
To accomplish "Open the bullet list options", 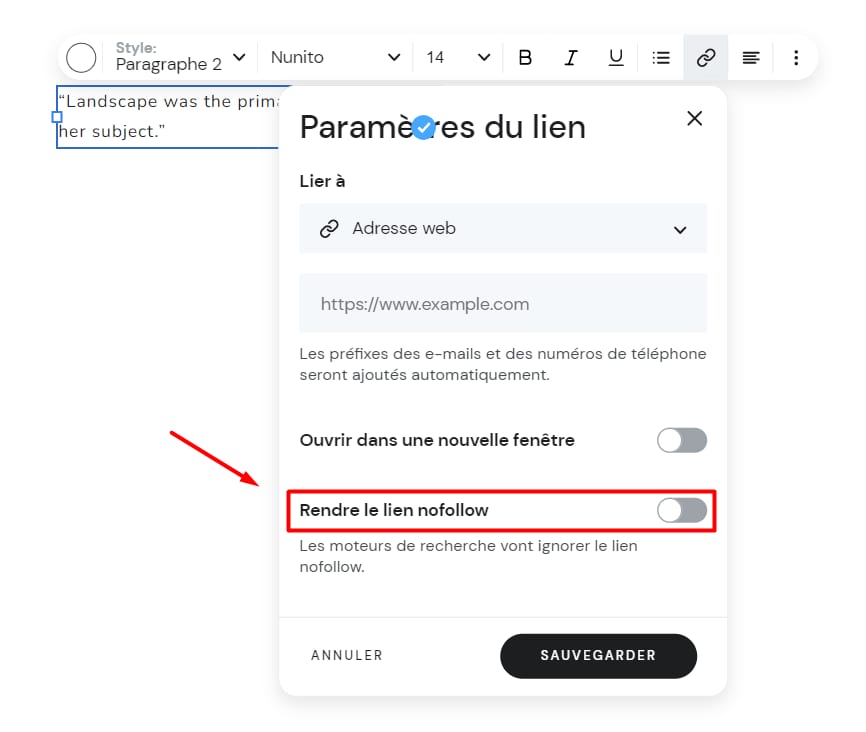I will pyautogui.click(x=661, y=58).
